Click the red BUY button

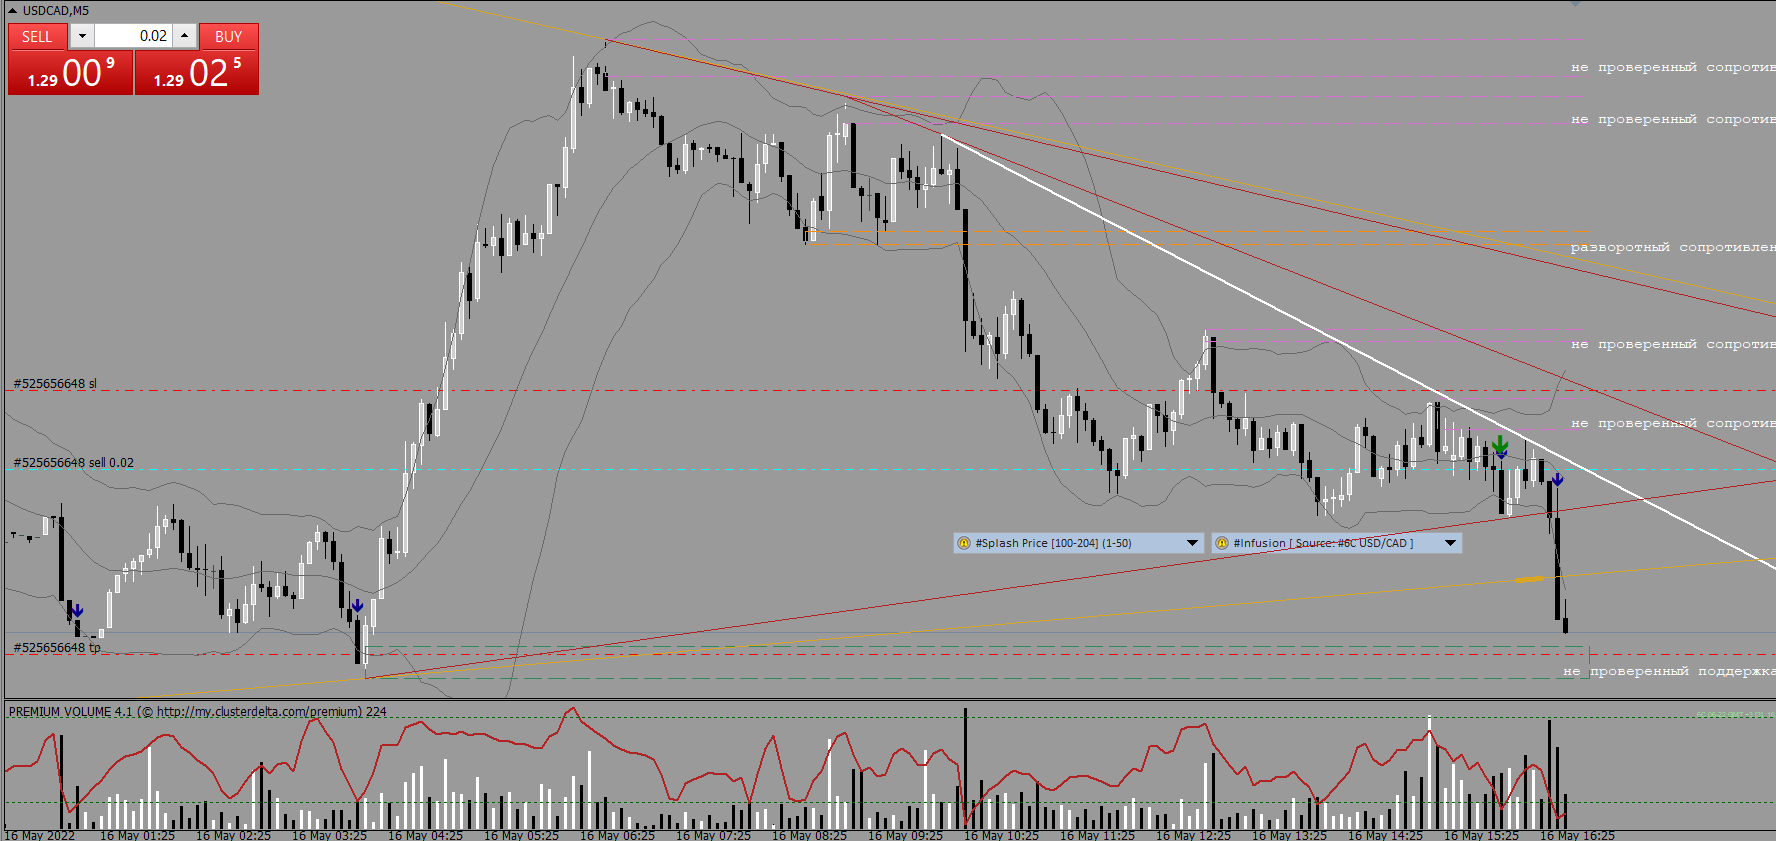pos(228,36)
